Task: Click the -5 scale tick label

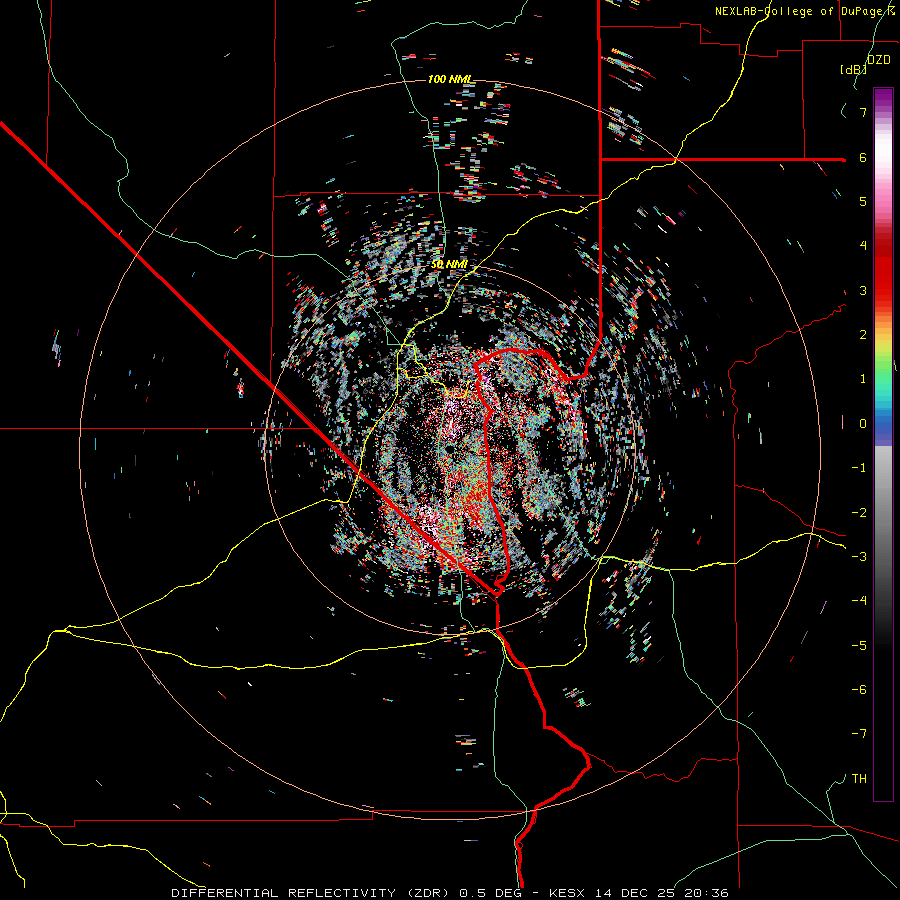Action: point(859,646)
